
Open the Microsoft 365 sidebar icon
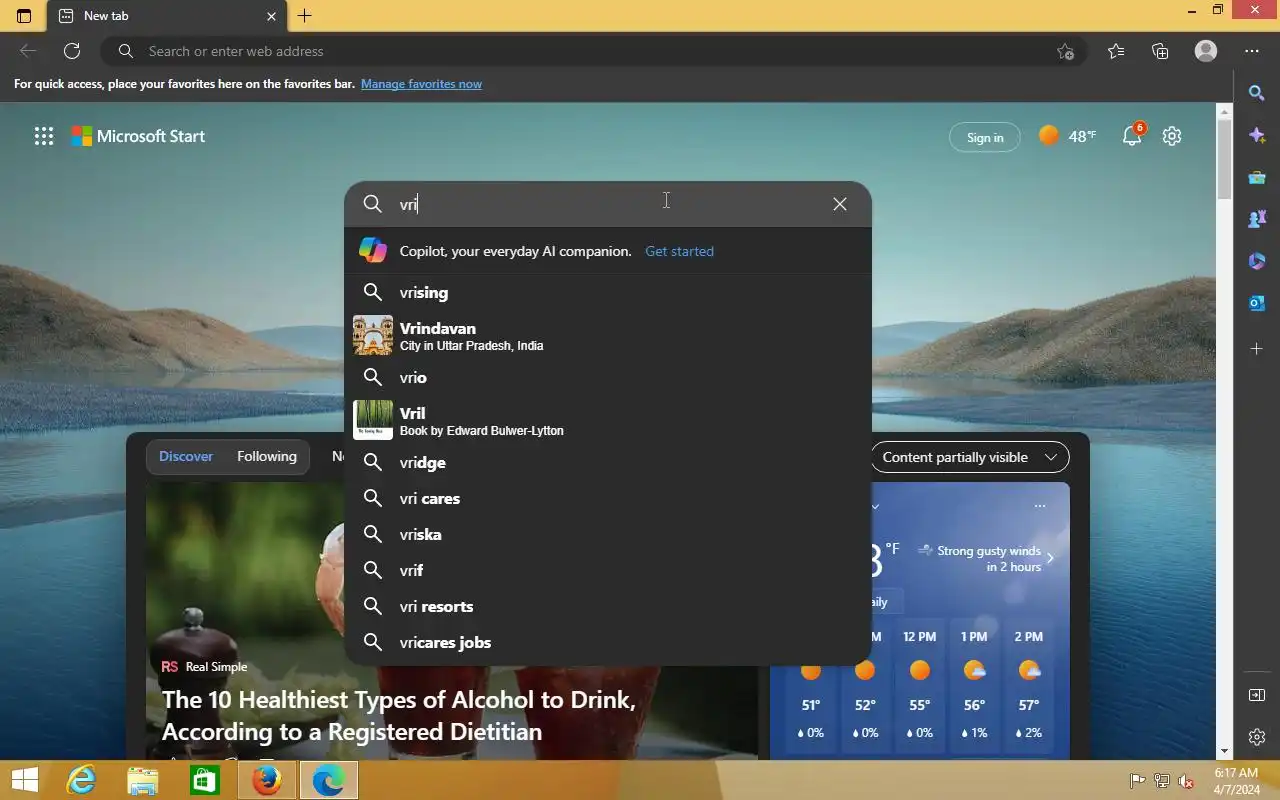click(x=1257, y=261)
